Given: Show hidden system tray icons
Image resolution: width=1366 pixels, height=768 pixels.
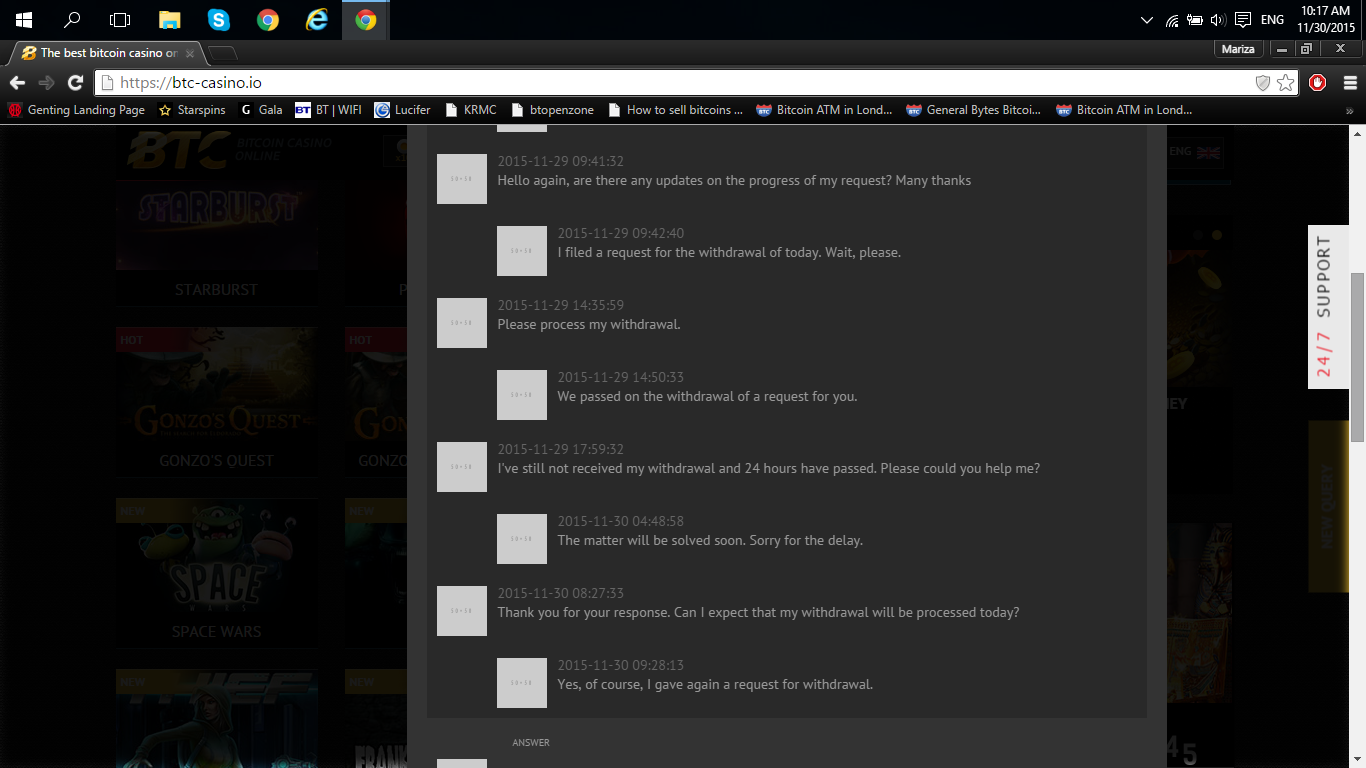Looking at the screenshot, I should [x=1147, y=20].
